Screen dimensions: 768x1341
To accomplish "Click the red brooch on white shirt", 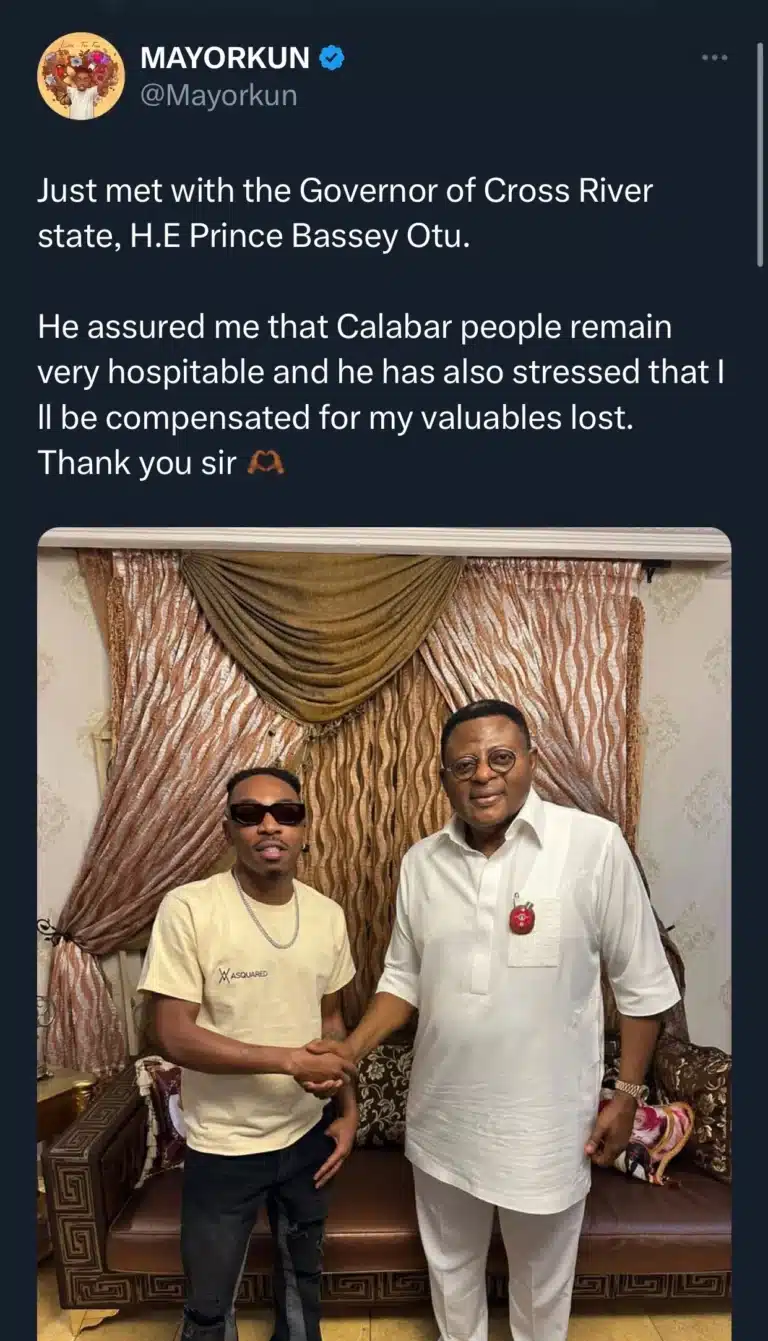I will click(522, 915).
